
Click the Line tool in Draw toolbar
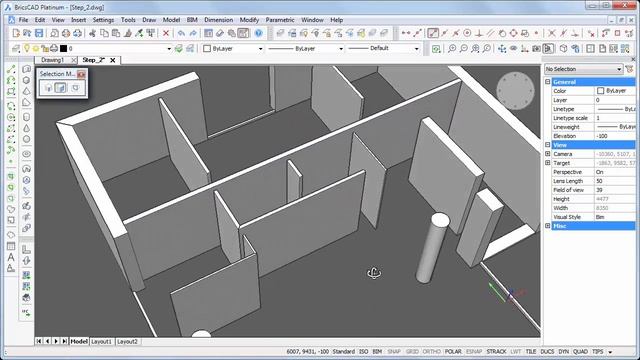tap(11, 70)
